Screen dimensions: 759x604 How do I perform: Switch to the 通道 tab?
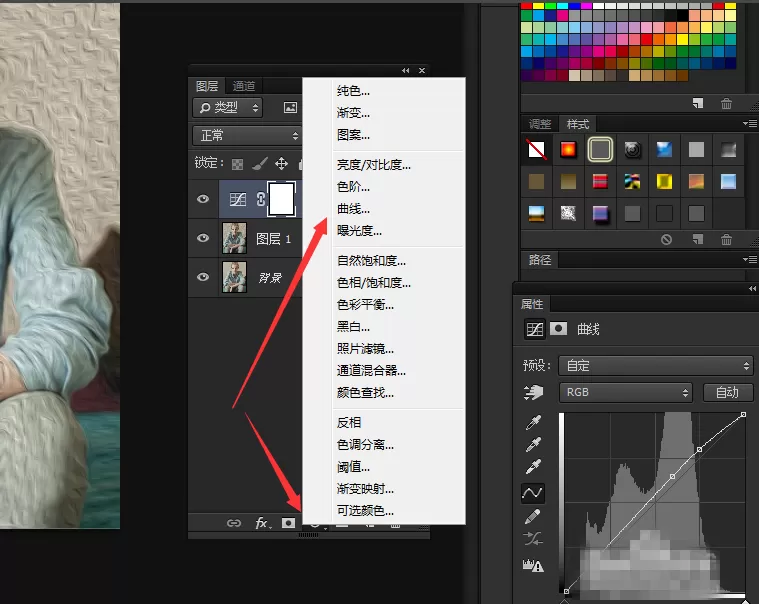(243, 86)
